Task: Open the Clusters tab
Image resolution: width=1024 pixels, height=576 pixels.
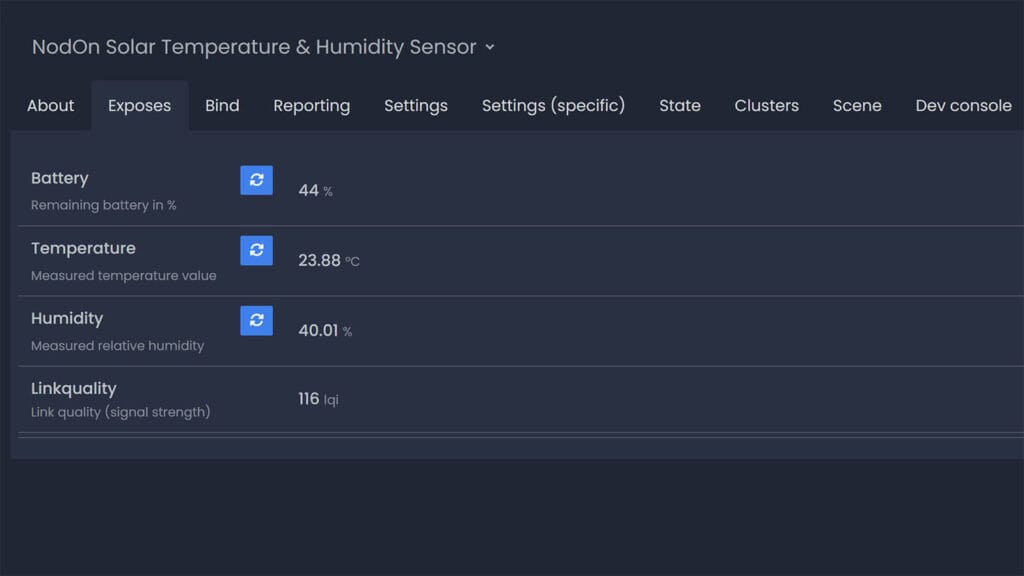Action: (766, 105)
